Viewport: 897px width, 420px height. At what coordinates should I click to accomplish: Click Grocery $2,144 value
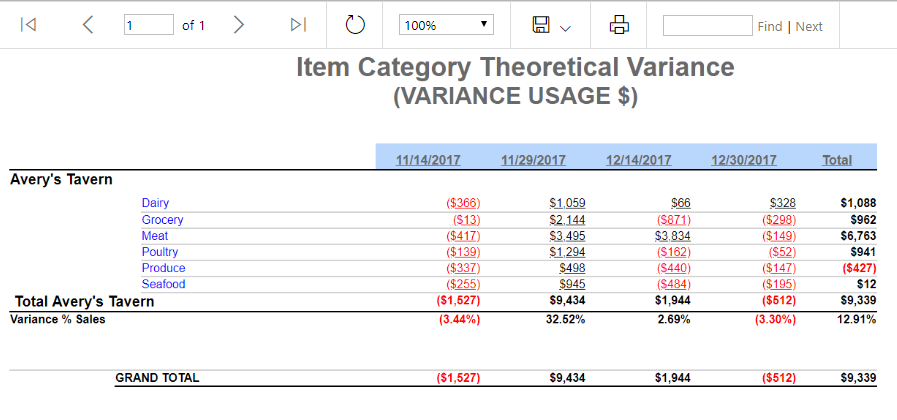pos(567,220)
